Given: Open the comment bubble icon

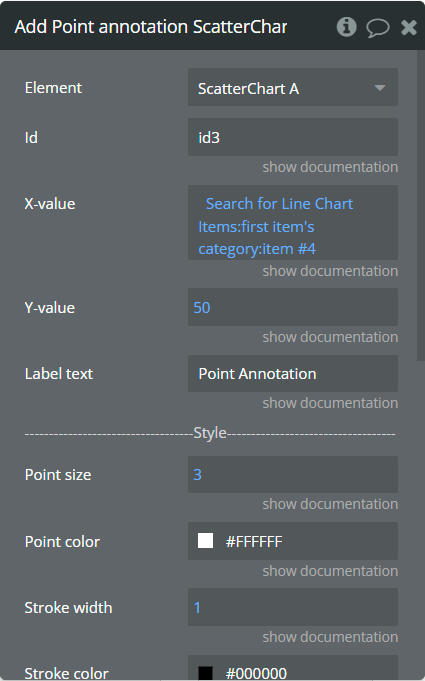Looking at the screenshot, I should pos(377,28).
